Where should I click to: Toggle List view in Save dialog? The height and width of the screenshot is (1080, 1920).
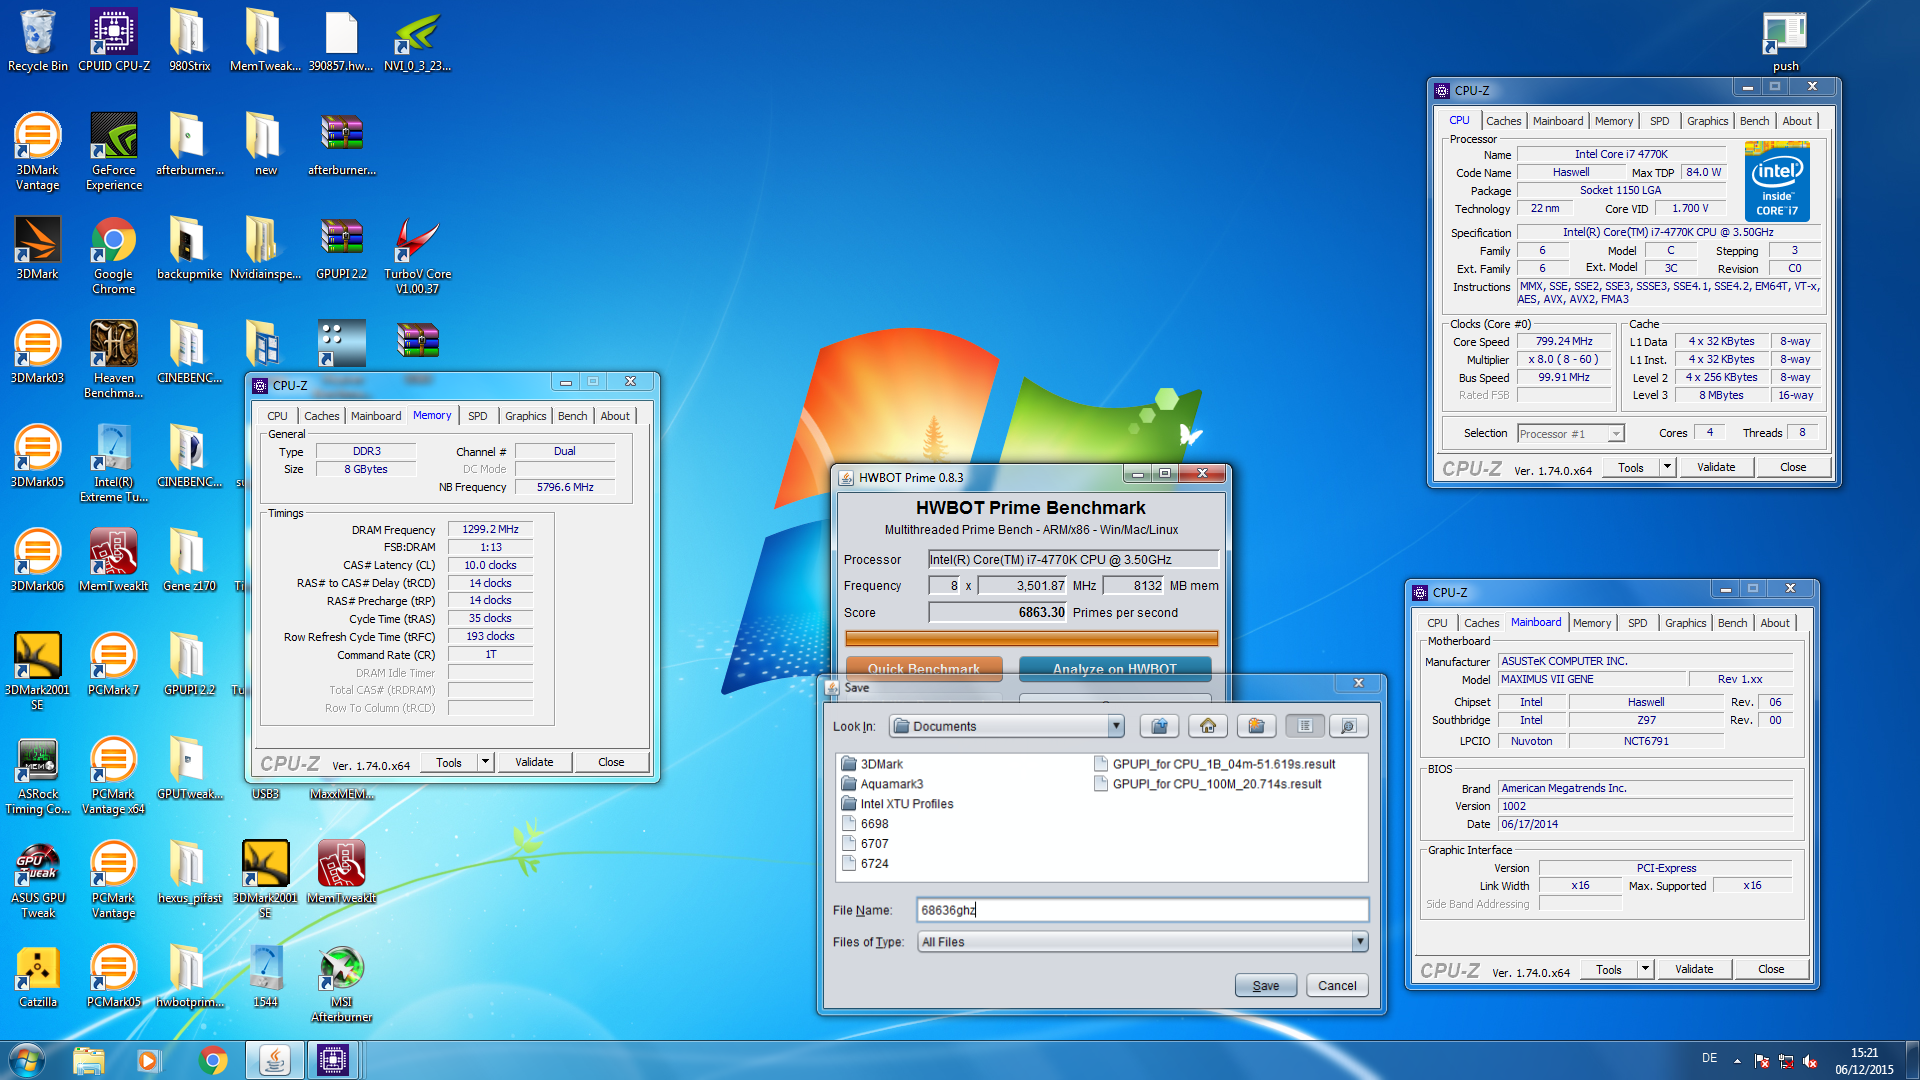[x=1305, y=726]
